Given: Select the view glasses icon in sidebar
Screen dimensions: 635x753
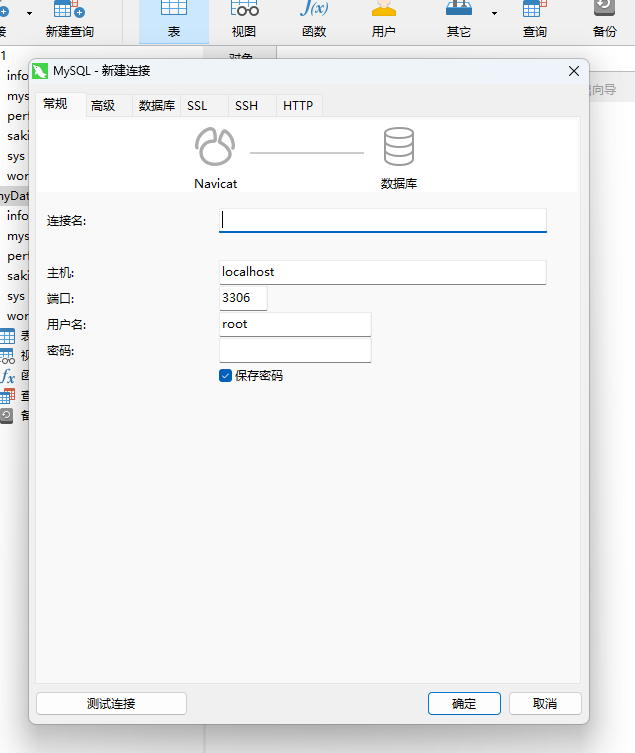Looking at the screenshot, I should pyautogui.click(x=7, y=356).
